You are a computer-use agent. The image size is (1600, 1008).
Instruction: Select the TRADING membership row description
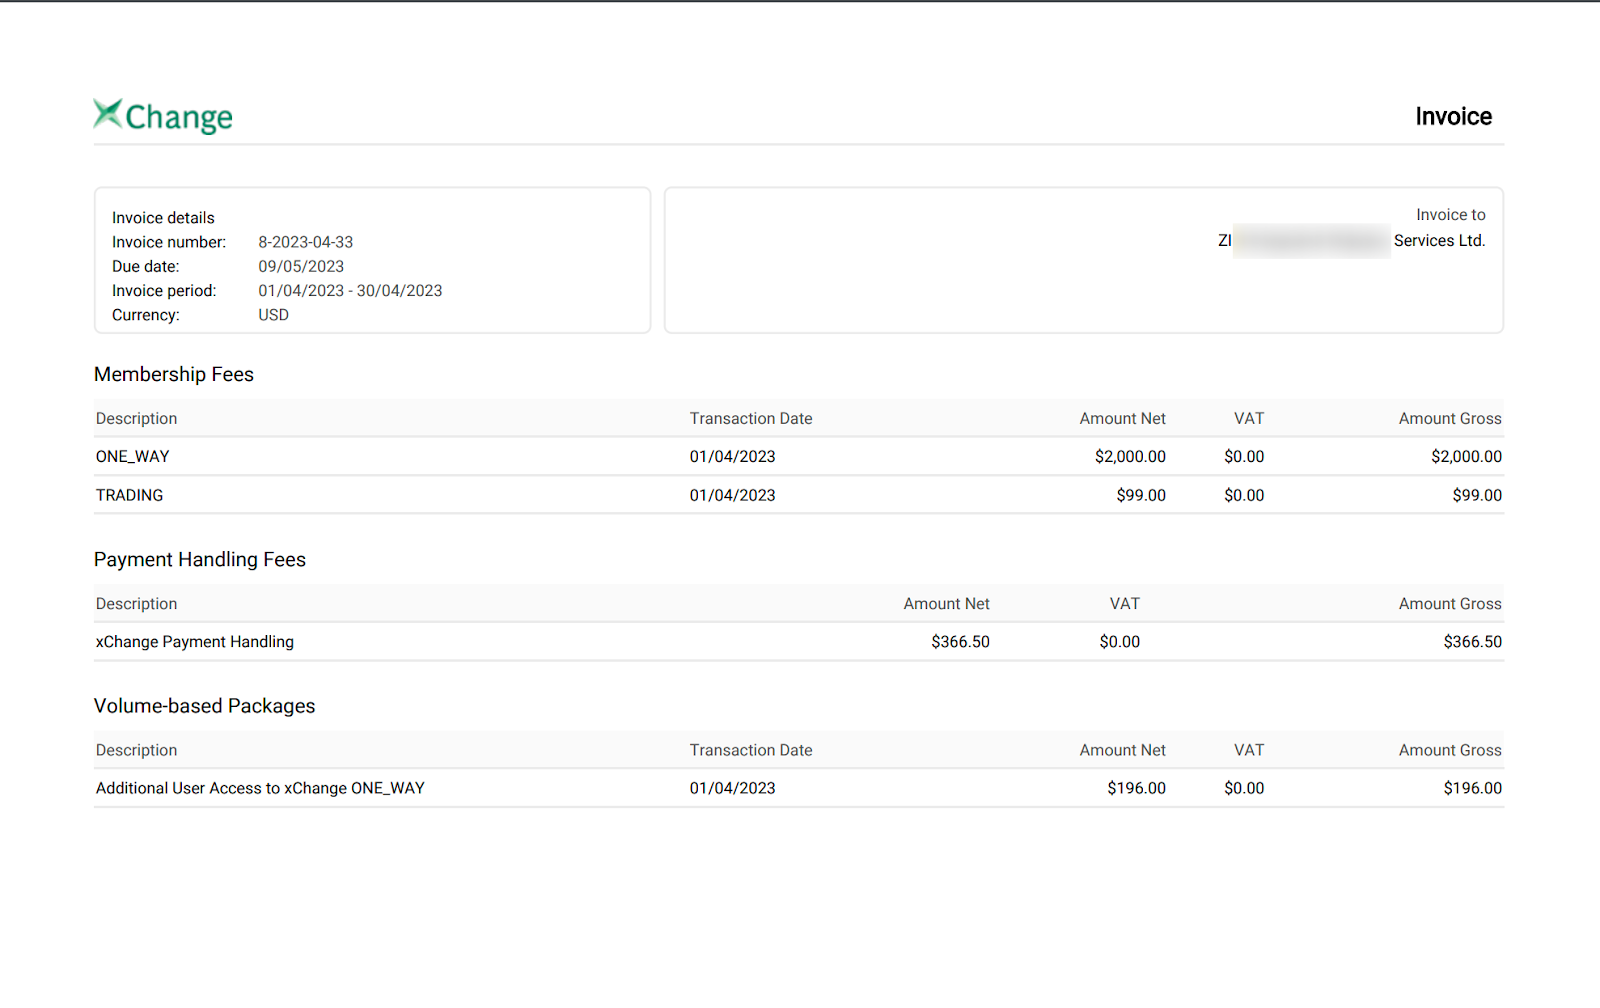(130, 495)
